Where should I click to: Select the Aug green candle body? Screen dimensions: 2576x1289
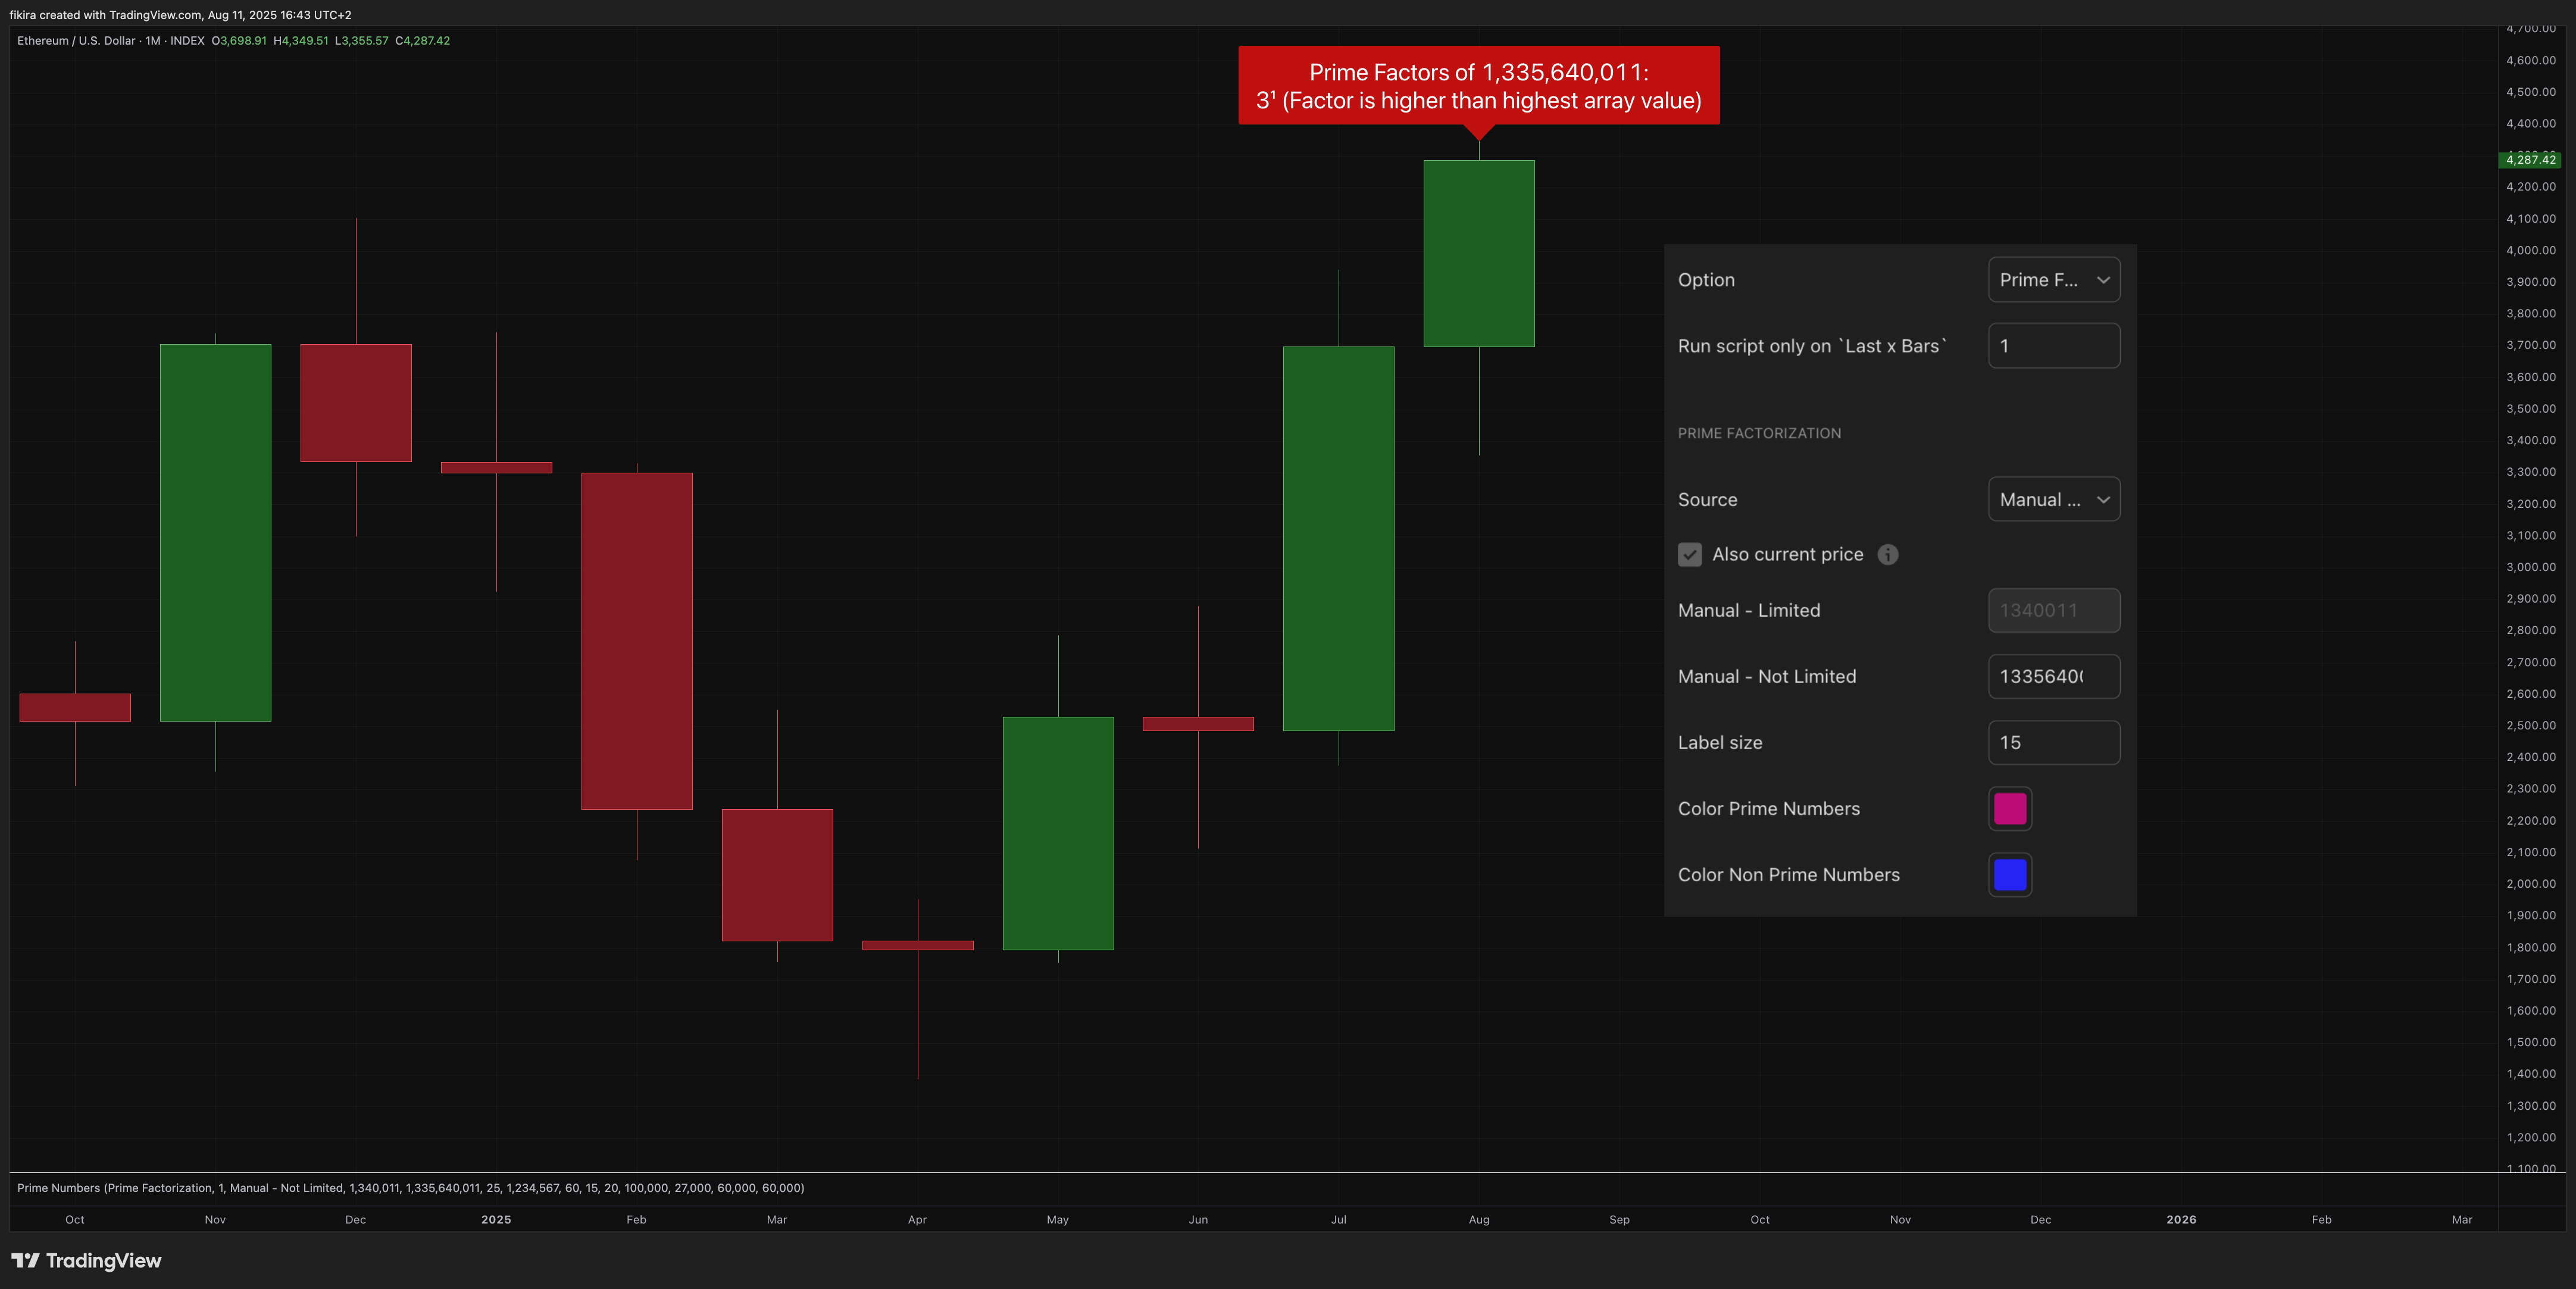coord(1479,254)
